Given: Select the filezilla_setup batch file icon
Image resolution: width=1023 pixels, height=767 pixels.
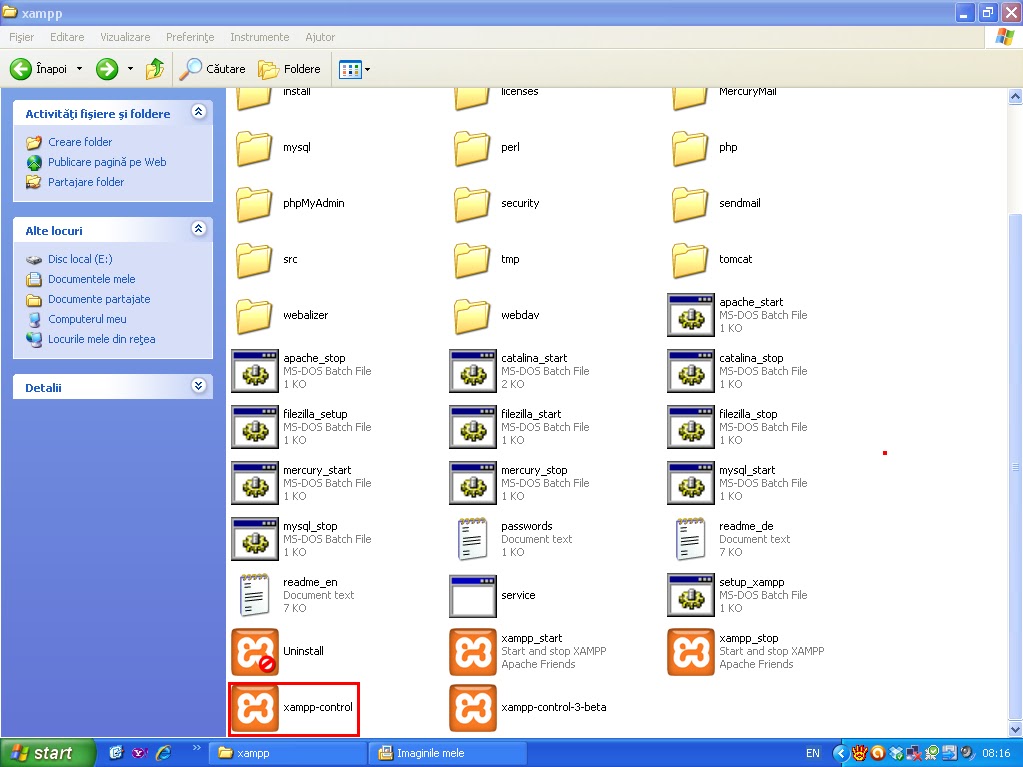Looking at the screenshot, I should 255,427.
